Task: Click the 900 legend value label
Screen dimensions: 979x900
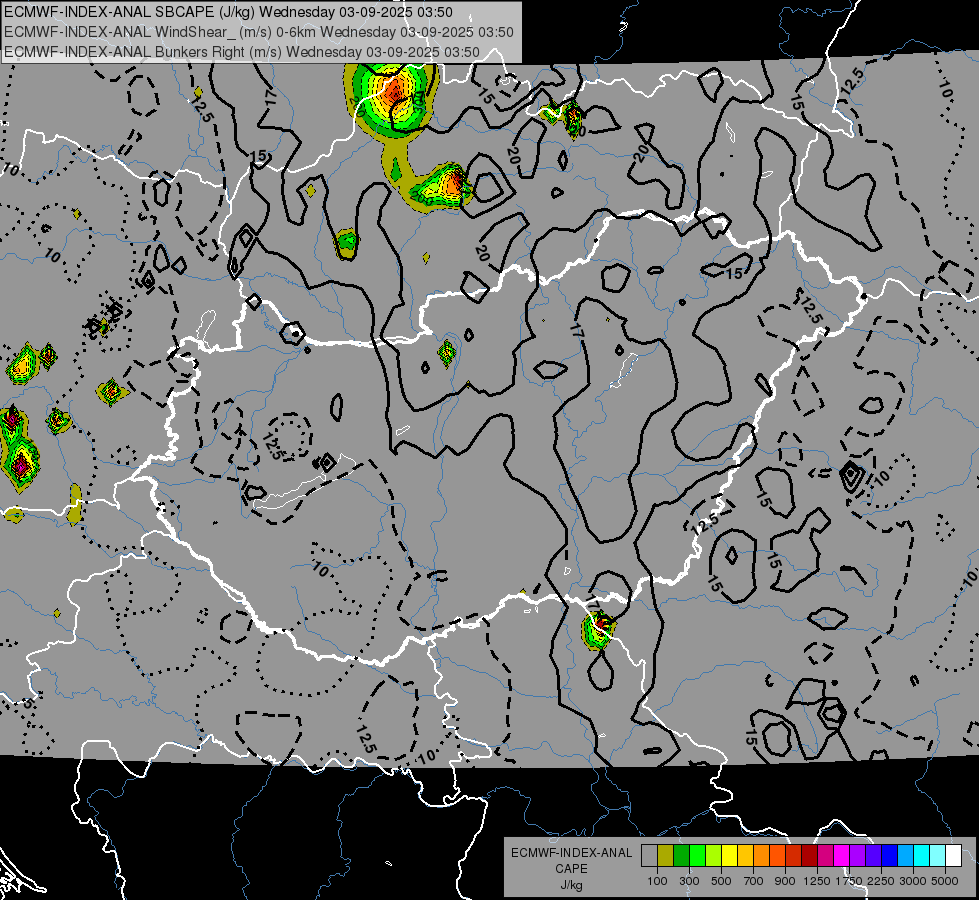Action: 785,881
